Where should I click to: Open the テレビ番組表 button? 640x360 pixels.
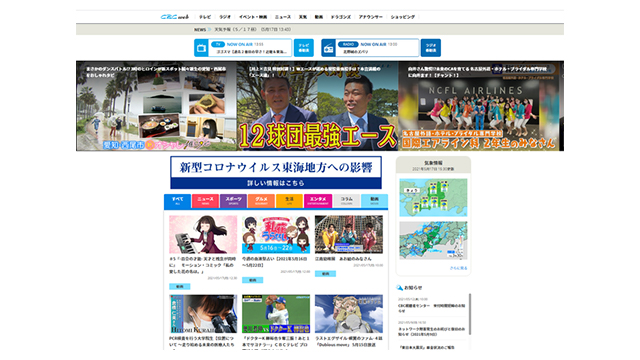click(x=304, y=48)
